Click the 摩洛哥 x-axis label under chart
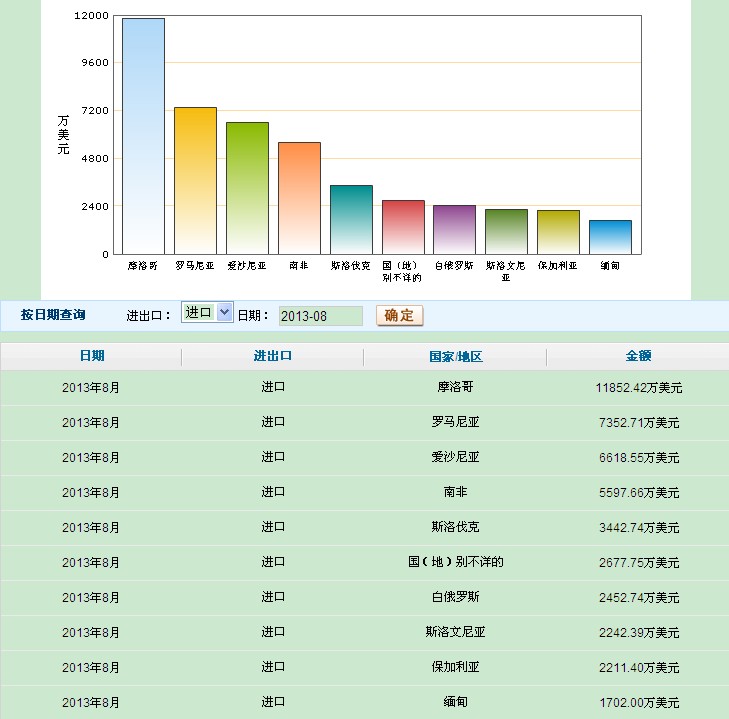729x719 pixels. (x=143, y=266)
